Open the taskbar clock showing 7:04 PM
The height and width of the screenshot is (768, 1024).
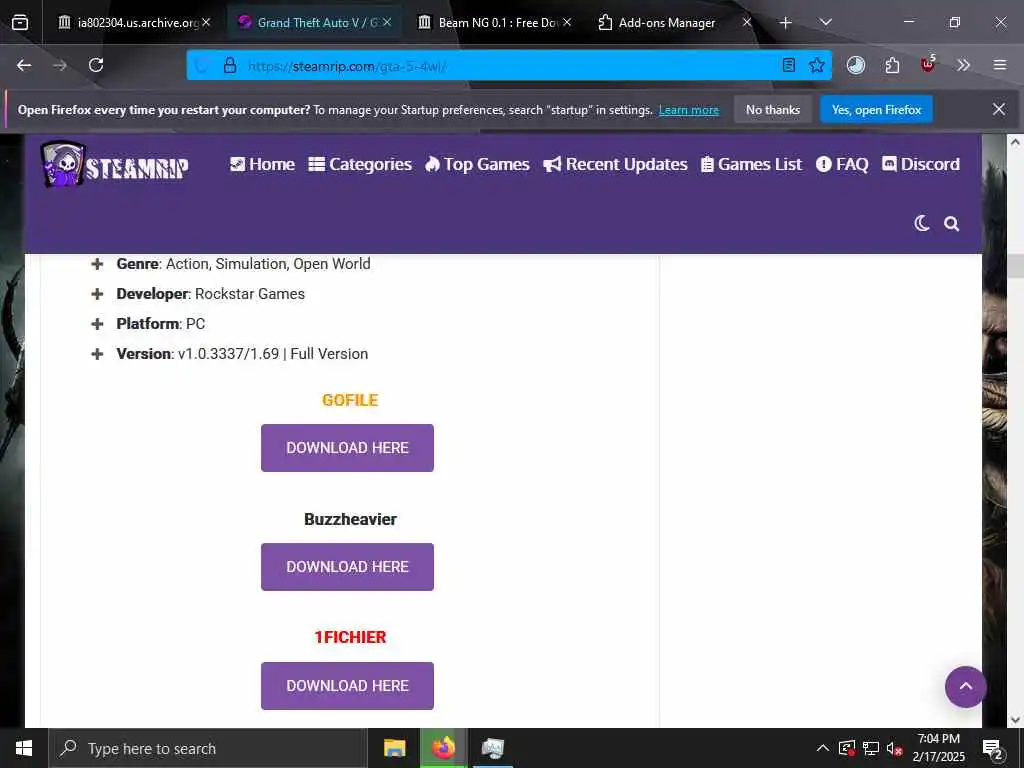pyautogui.click(x=938, y=748)
